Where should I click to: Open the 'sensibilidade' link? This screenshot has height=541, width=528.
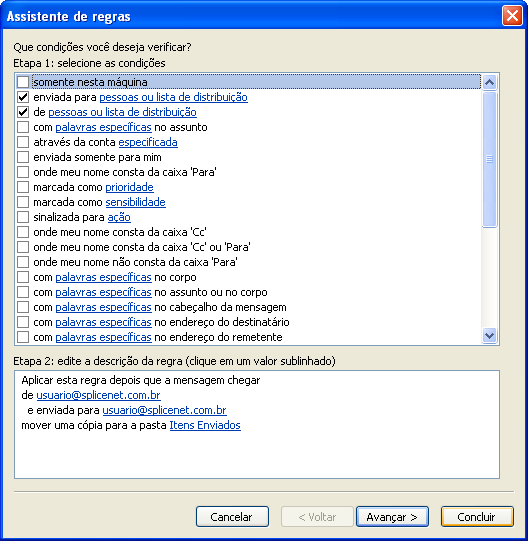click(135, 202)
